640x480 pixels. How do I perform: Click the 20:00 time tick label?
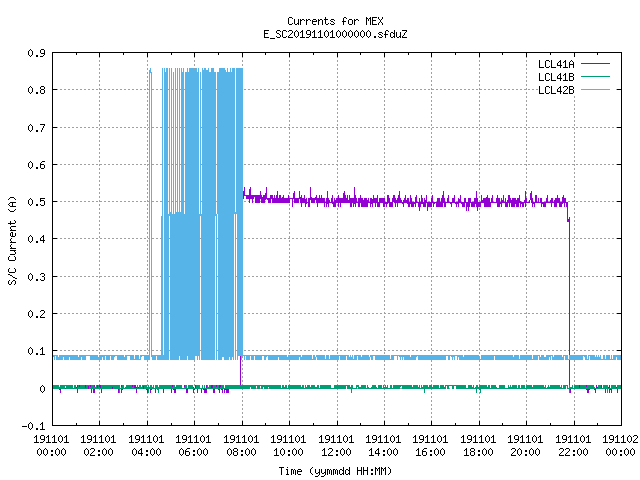pos(525,452)
